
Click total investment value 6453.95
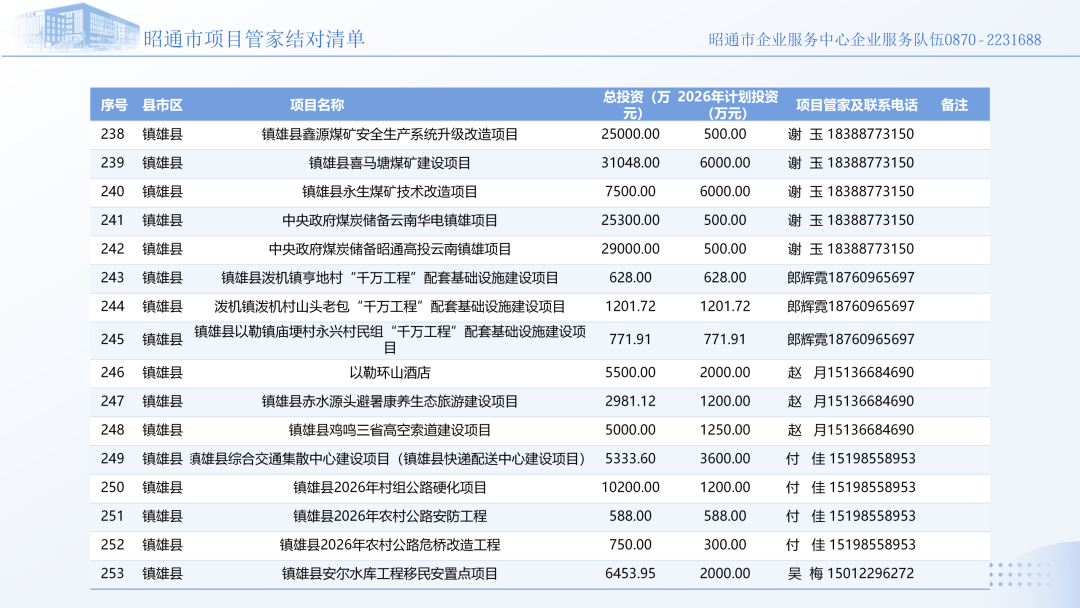[x=630, y=574]
